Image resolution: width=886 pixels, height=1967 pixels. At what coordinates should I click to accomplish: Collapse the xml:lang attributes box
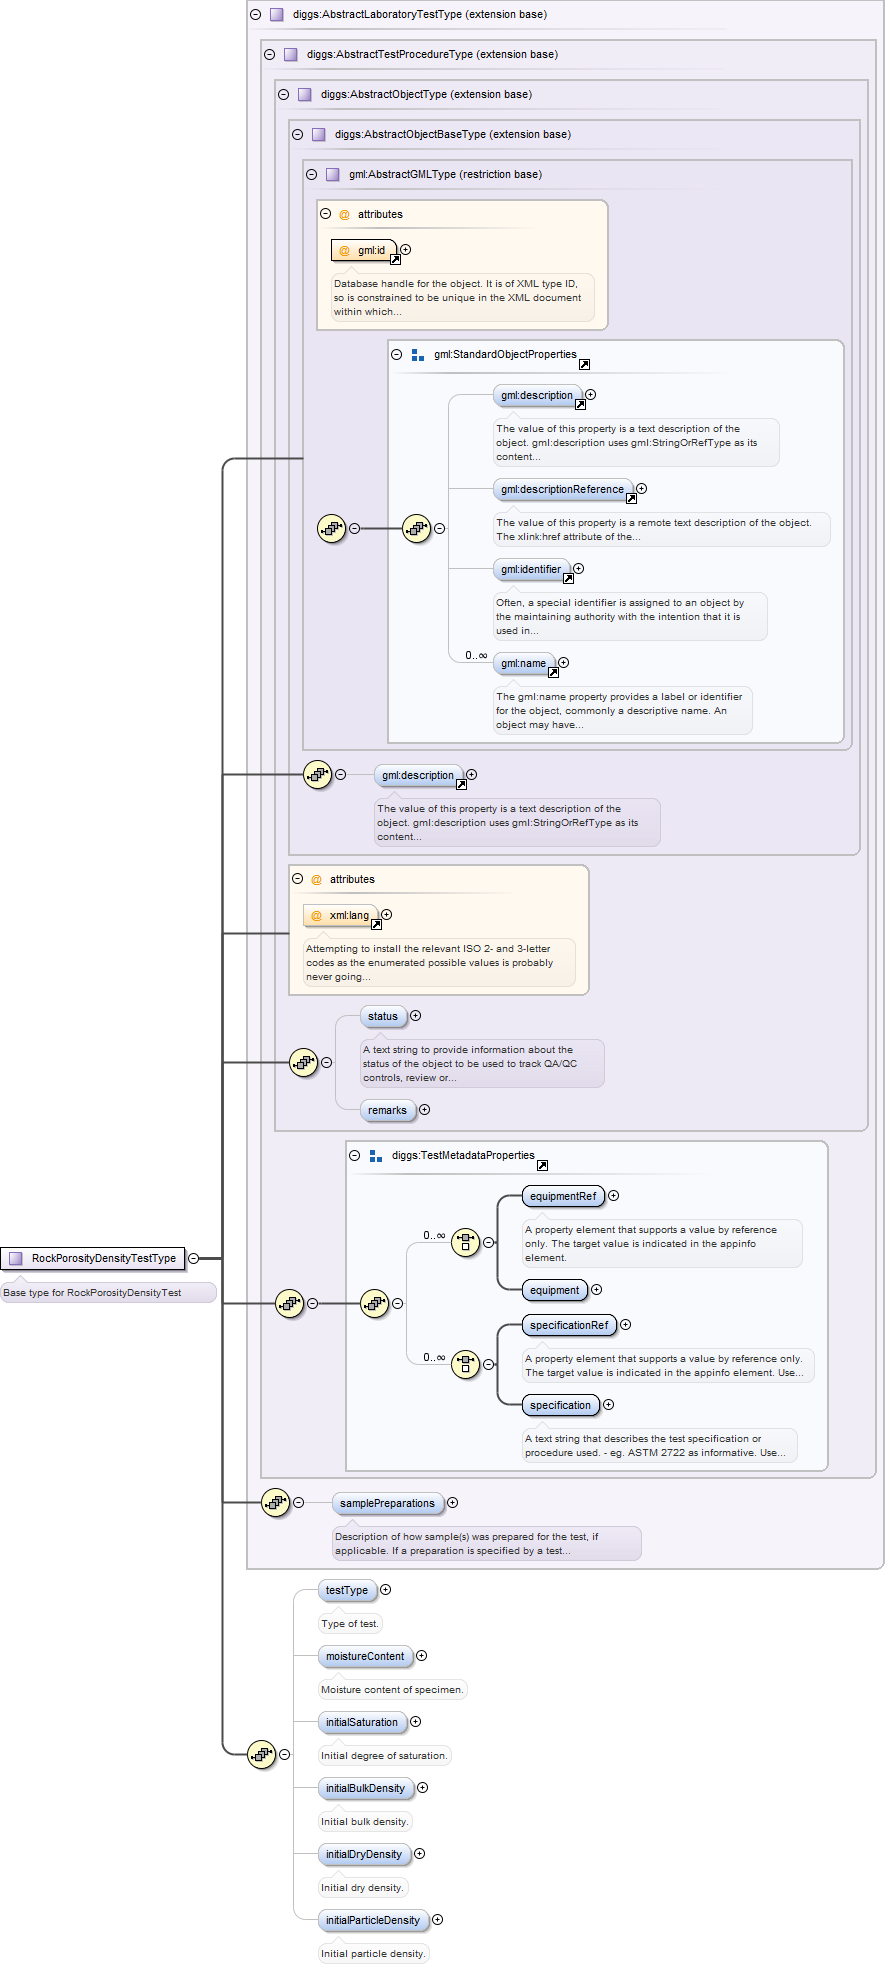297,879
